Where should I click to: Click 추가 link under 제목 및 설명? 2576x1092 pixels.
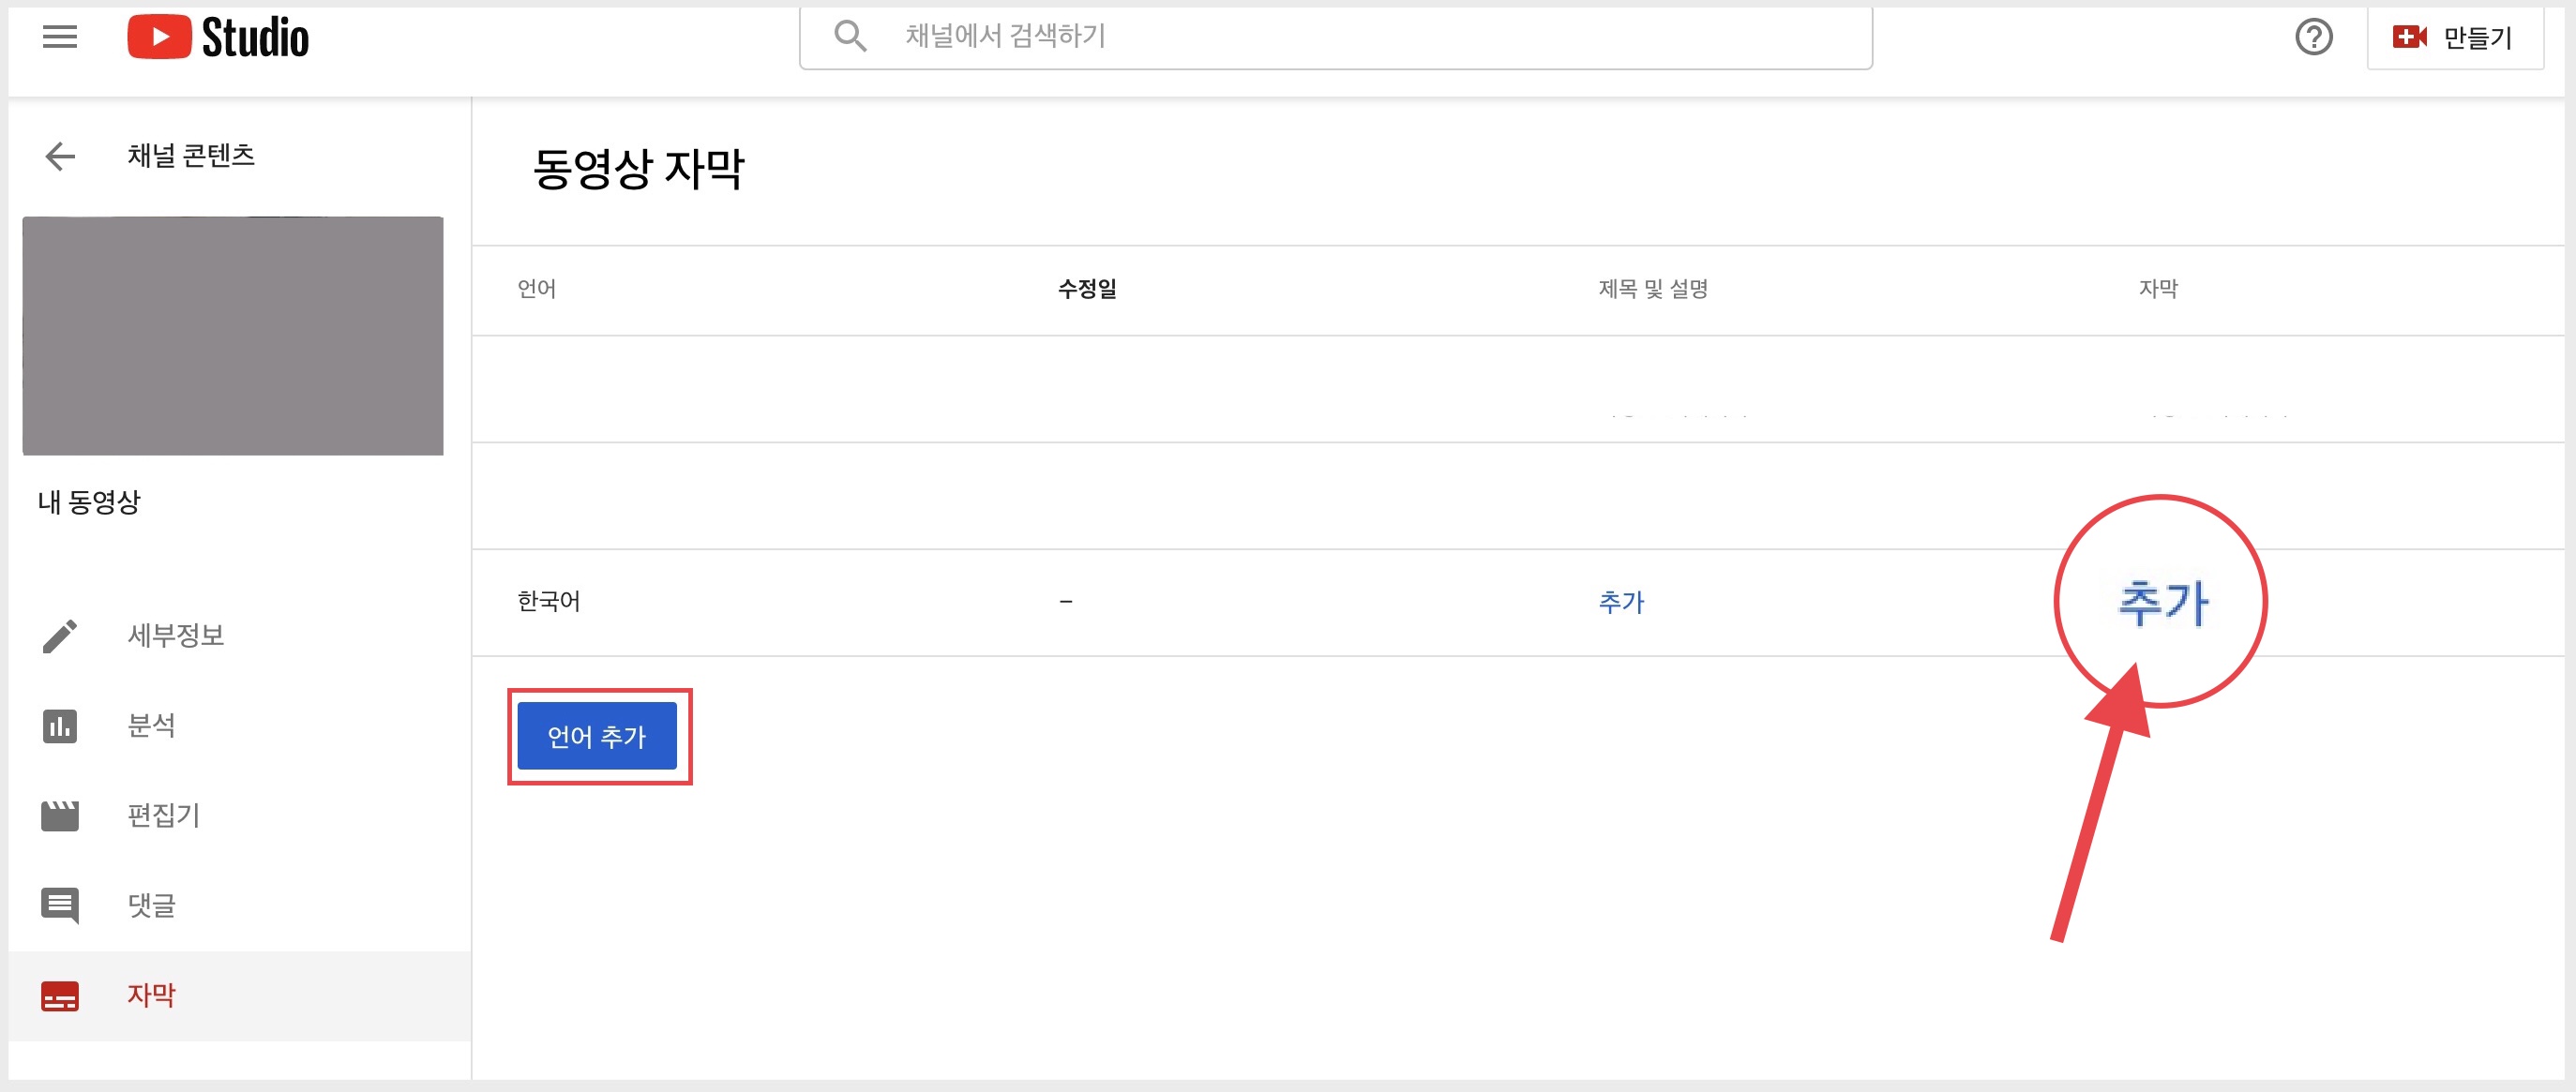[x=1621, y=602]
